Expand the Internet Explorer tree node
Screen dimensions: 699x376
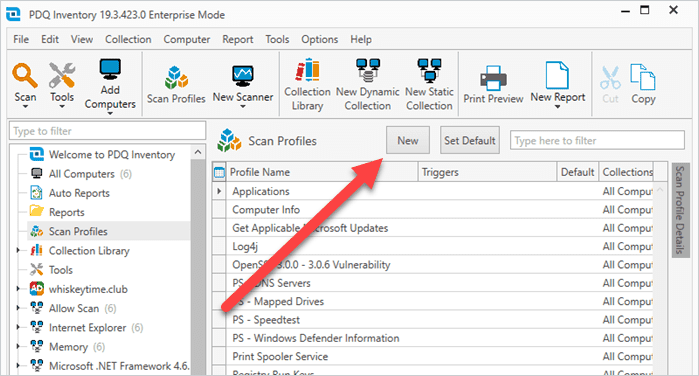(18, 327)
